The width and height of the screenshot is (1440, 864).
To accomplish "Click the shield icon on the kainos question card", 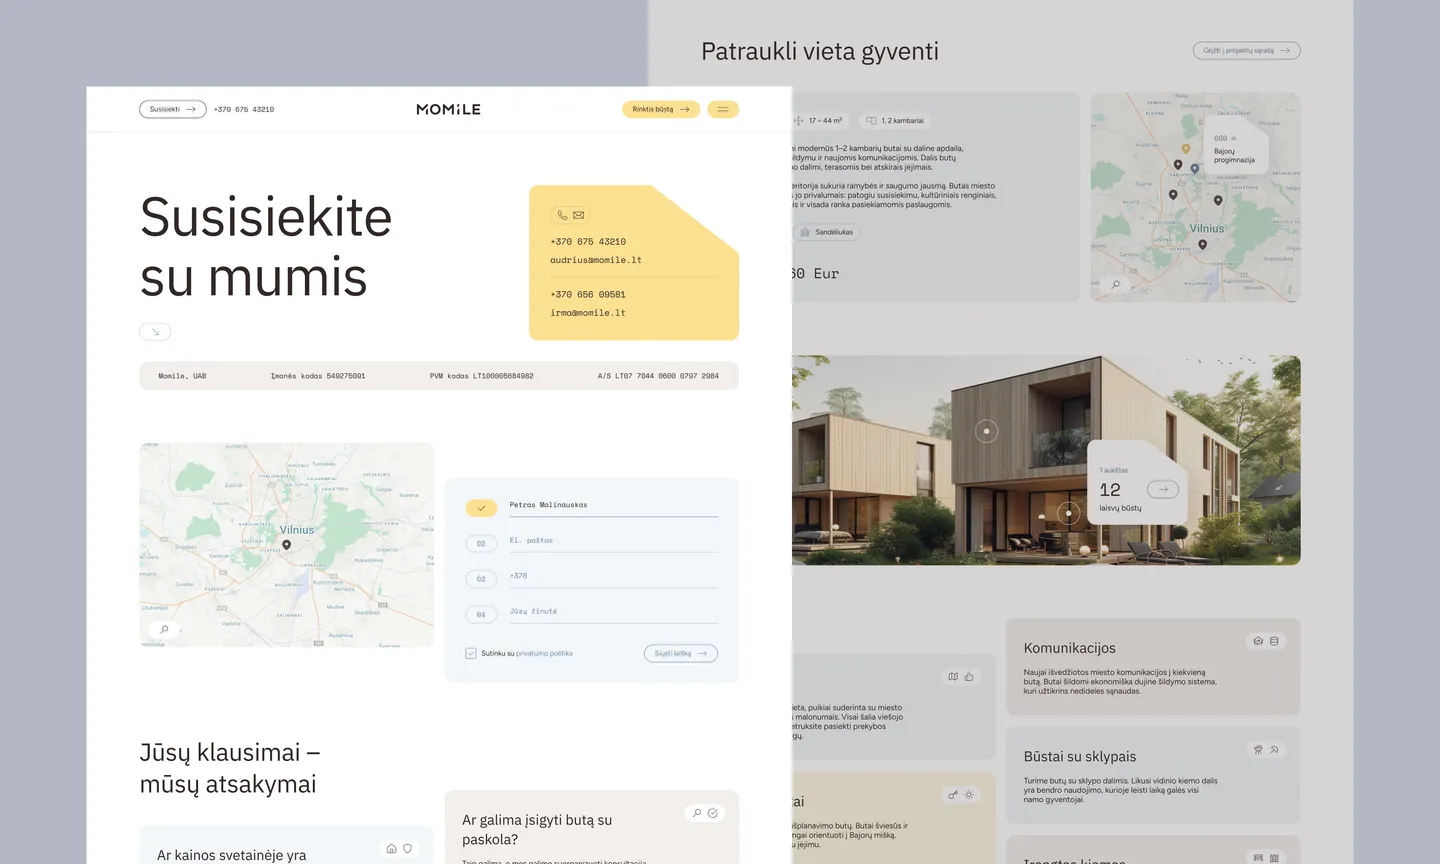I will [407, 849].
